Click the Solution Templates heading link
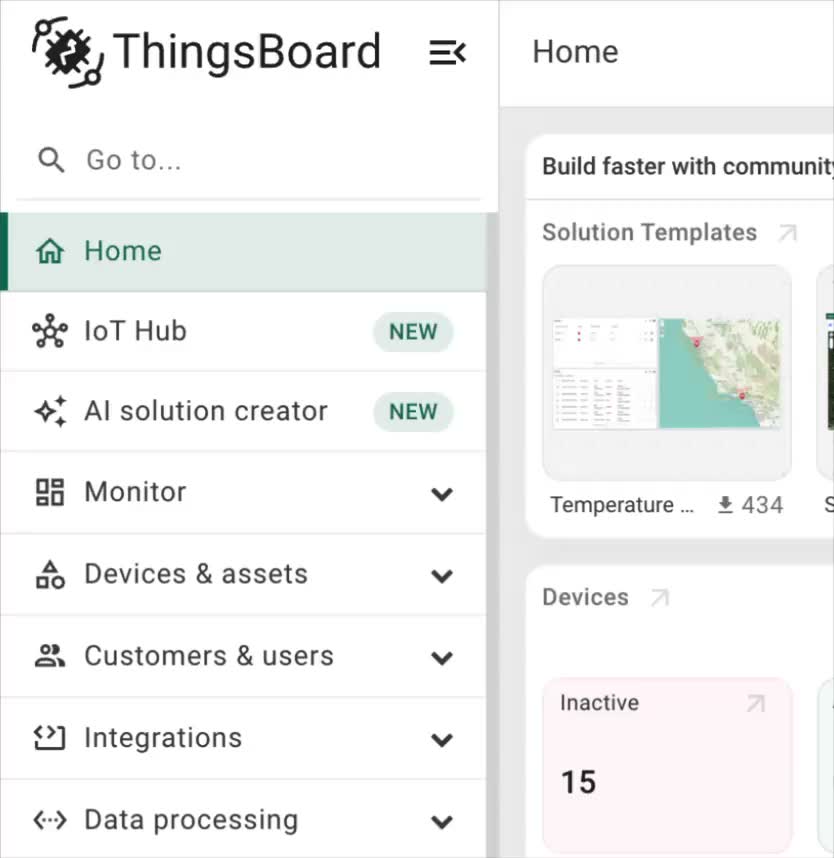This screenshot has height=858, width=834. coord(650,233)
